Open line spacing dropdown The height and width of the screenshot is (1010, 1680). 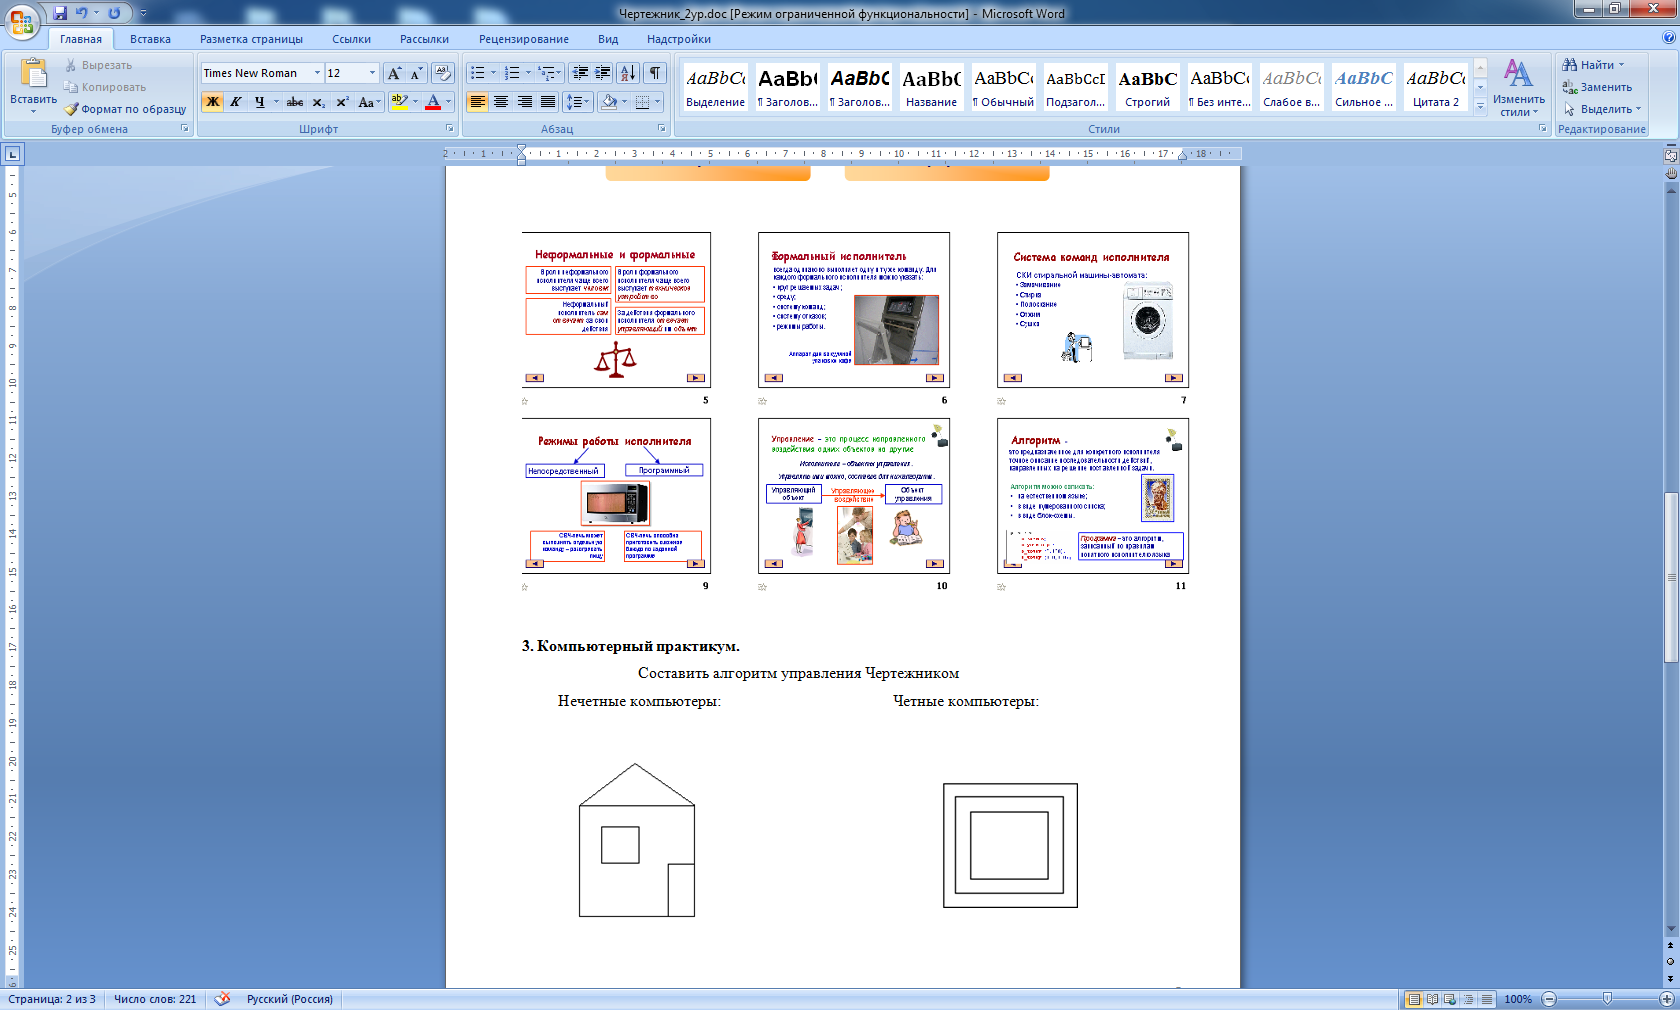coord(578,102)
